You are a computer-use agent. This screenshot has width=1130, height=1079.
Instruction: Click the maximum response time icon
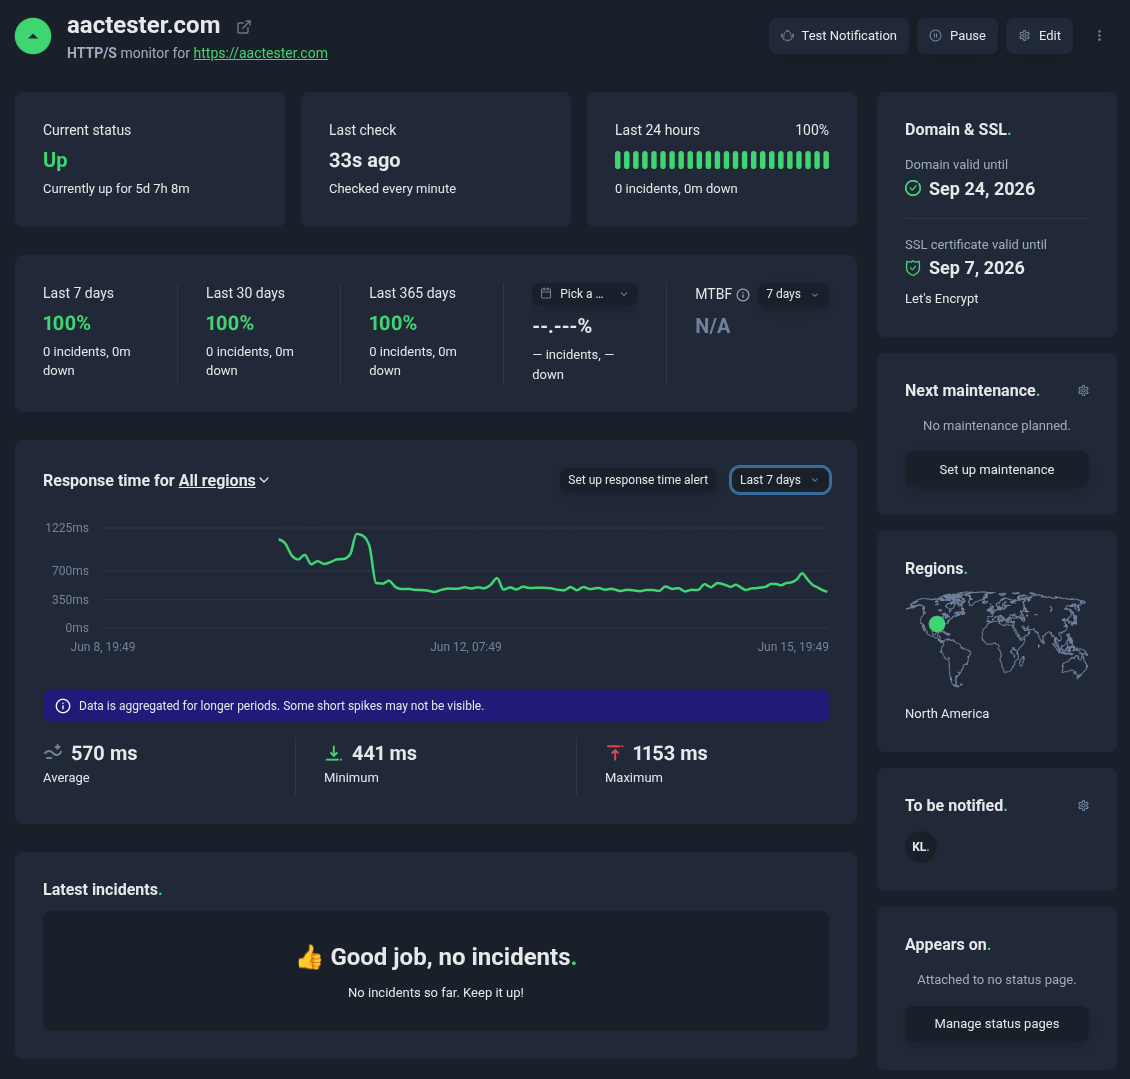615,753
